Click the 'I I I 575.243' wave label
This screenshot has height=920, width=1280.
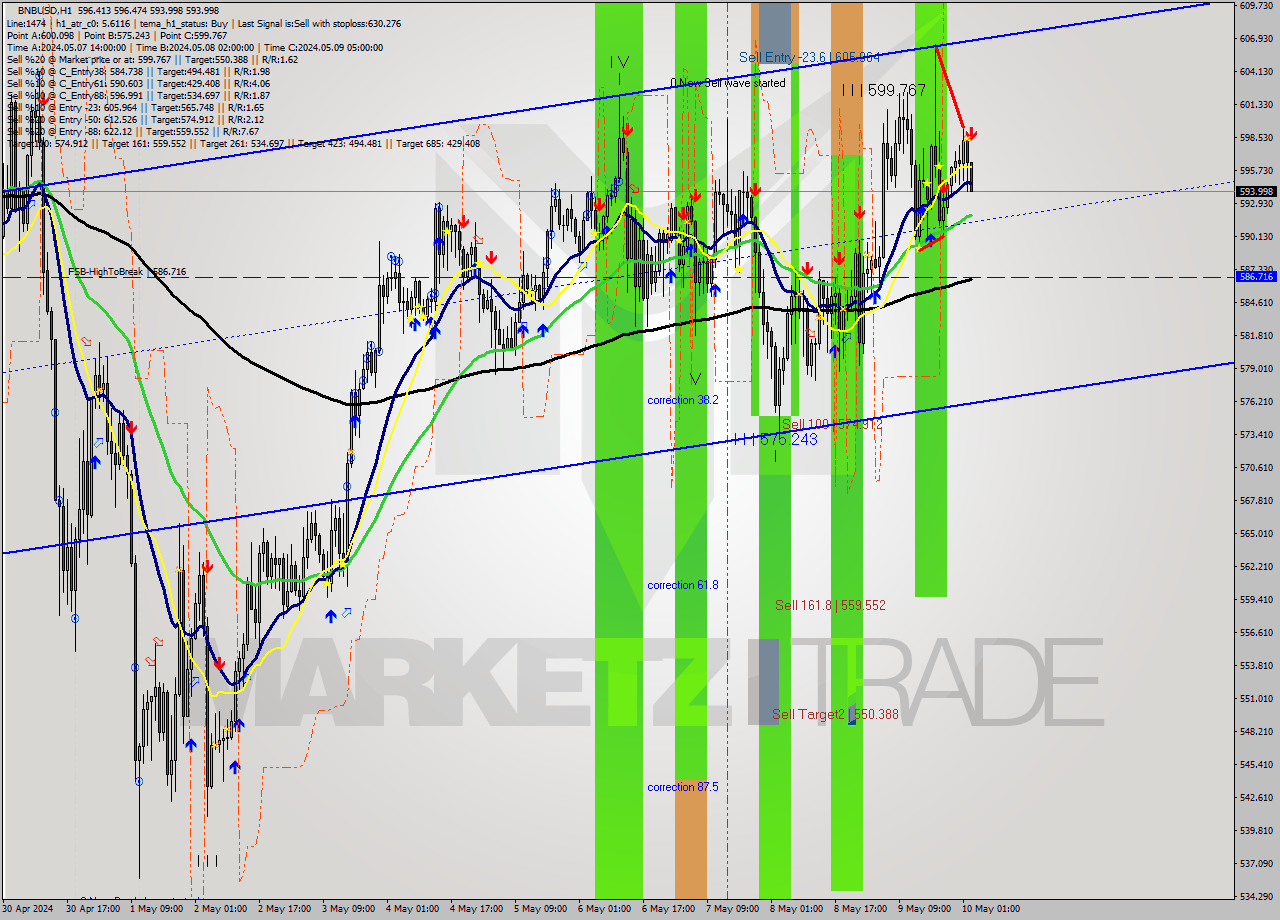pos(775,439)
